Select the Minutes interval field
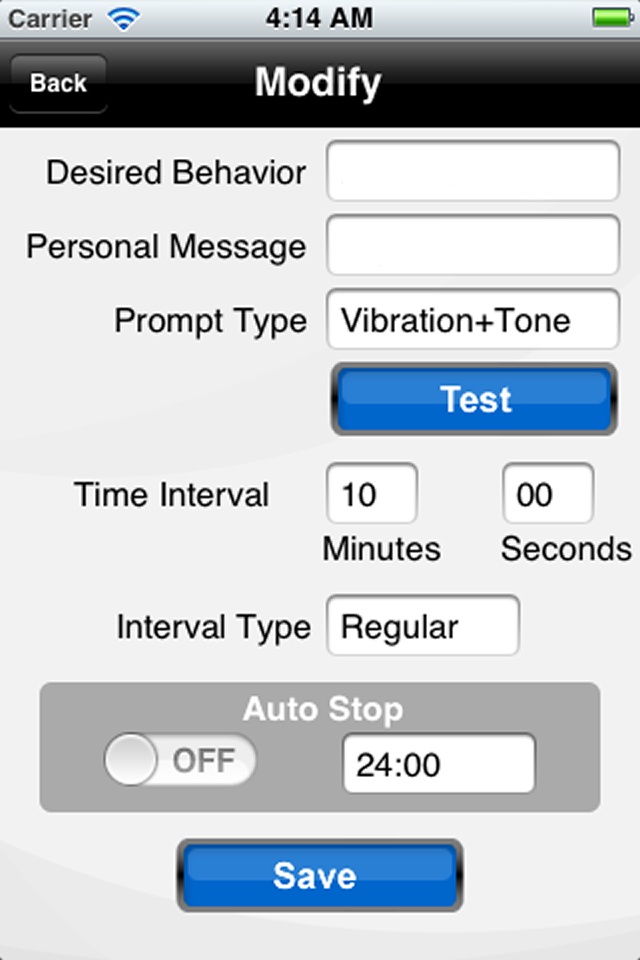Screen dimensions: 640x960 click(x=371, y=494)
